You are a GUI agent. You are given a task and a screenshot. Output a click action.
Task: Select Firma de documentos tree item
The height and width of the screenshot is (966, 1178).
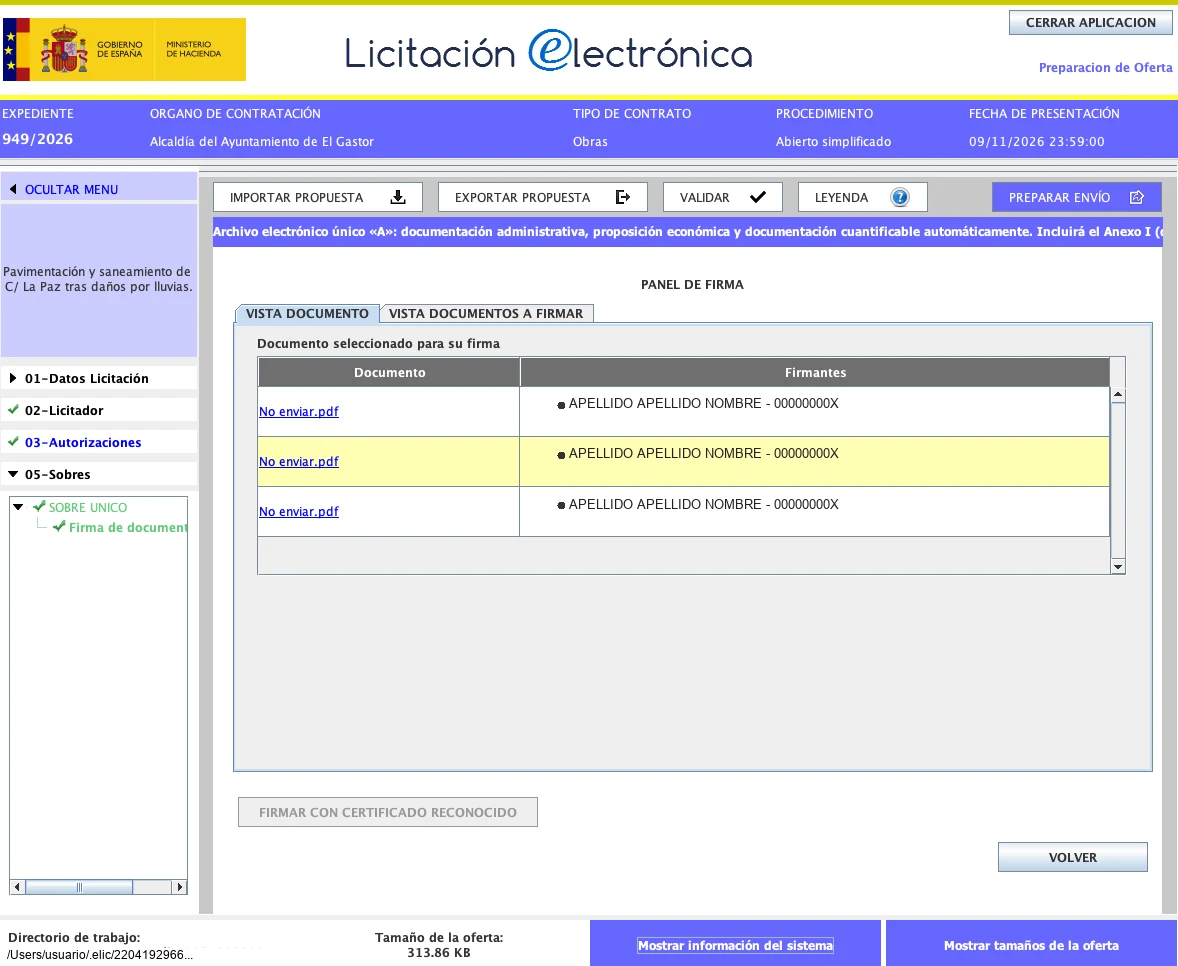tap(128, 527)
